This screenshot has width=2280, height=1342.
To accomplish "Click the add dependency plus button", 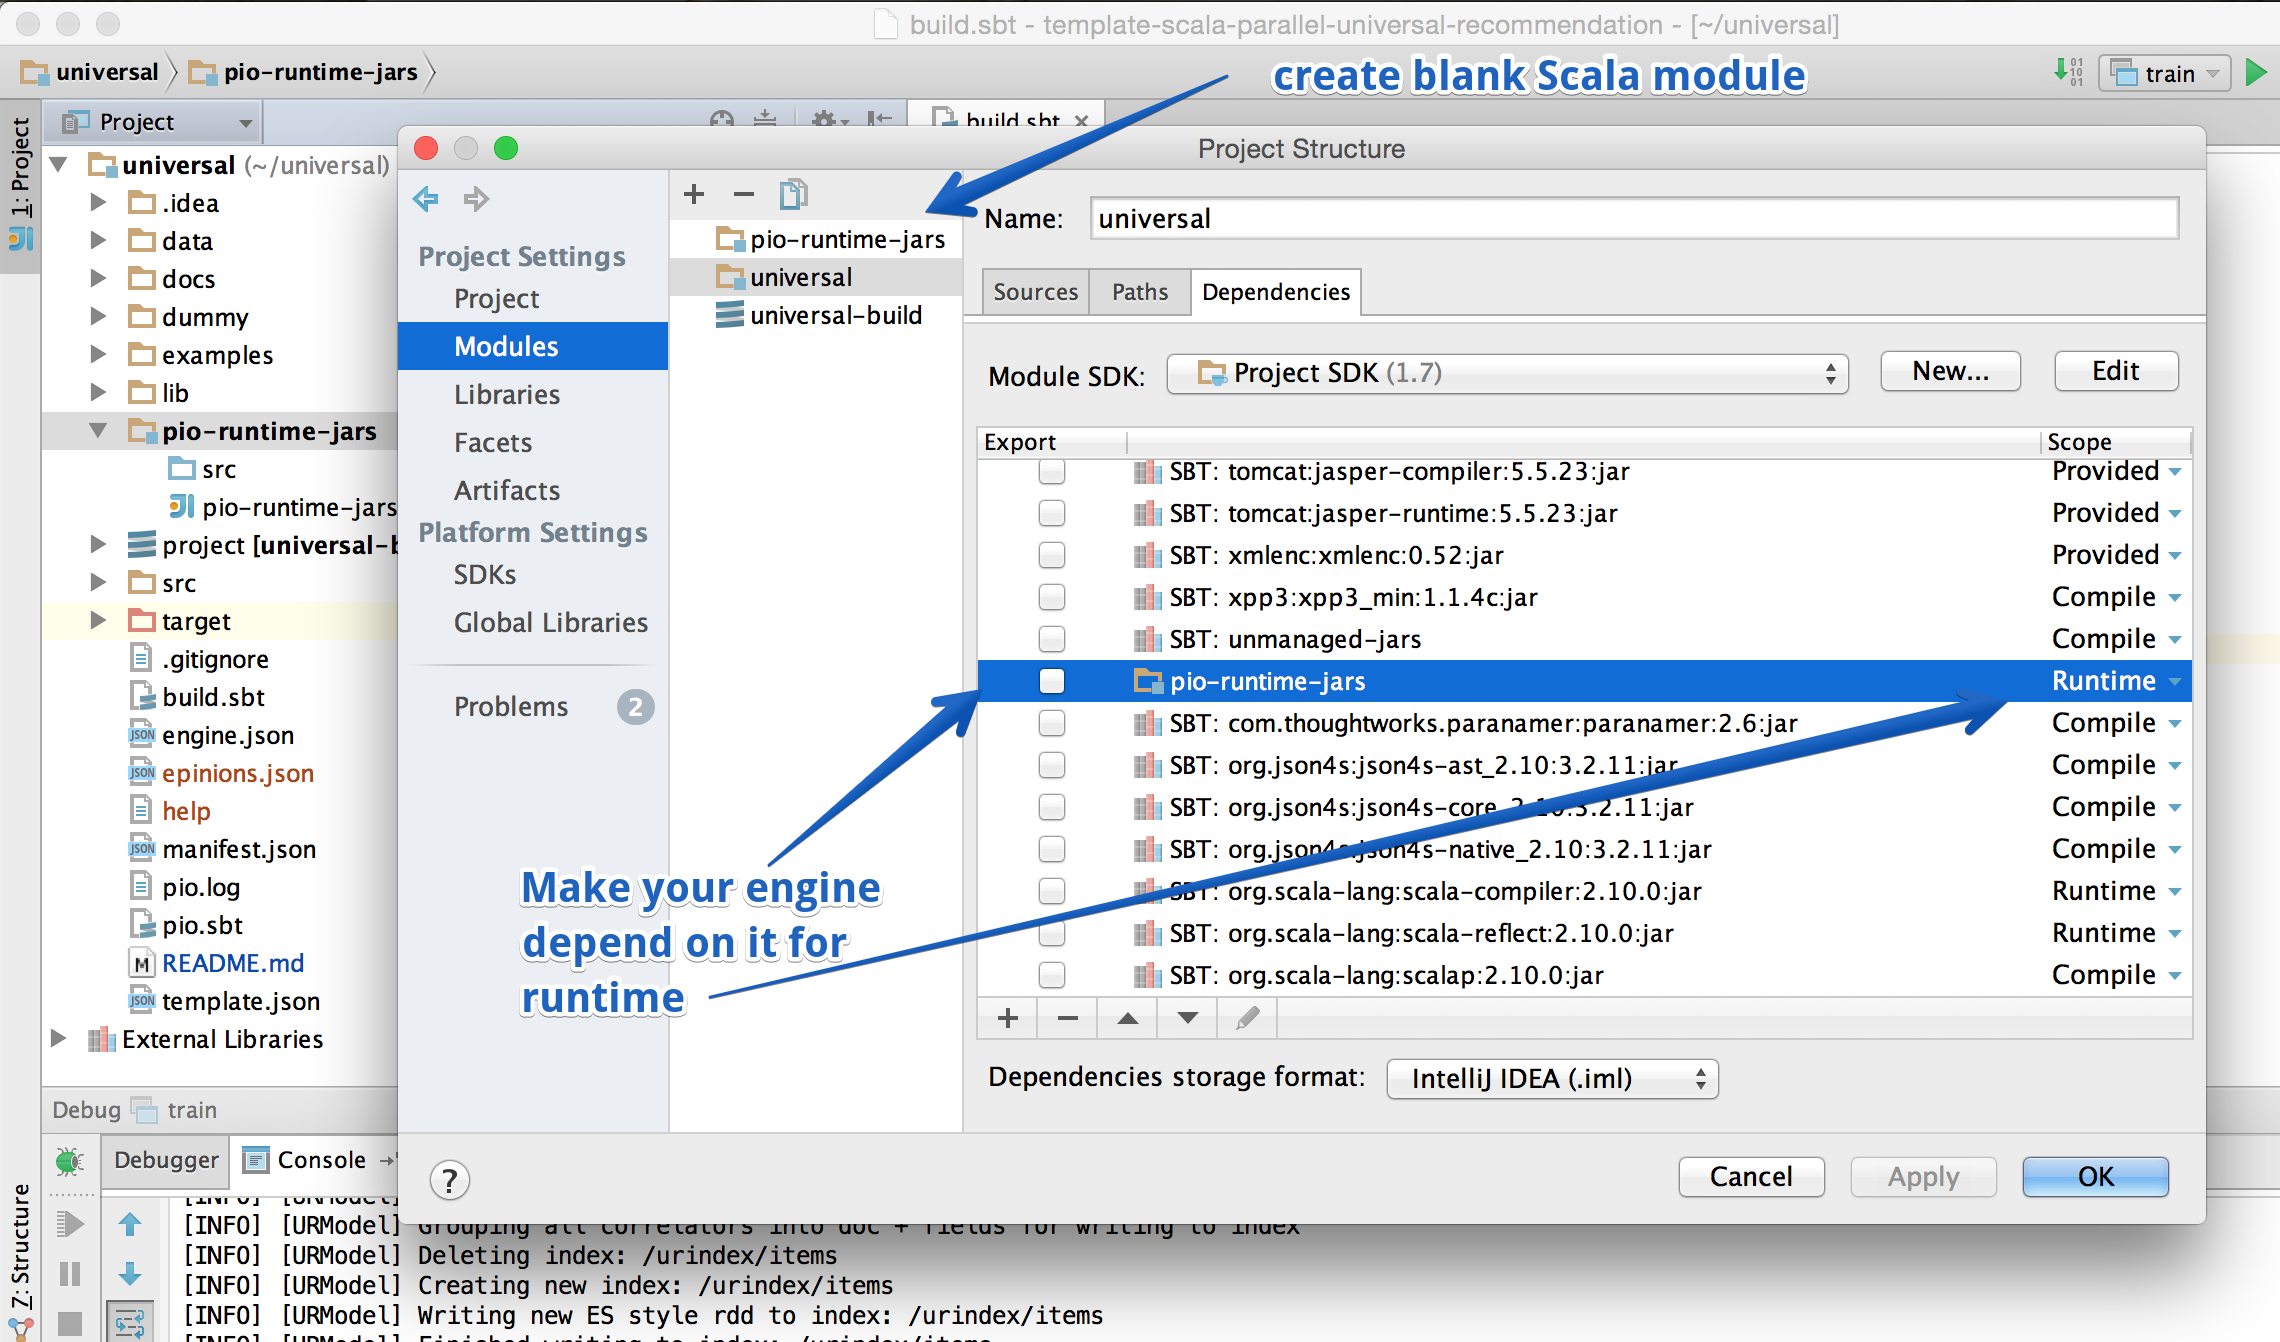I will (1008, 1018).
